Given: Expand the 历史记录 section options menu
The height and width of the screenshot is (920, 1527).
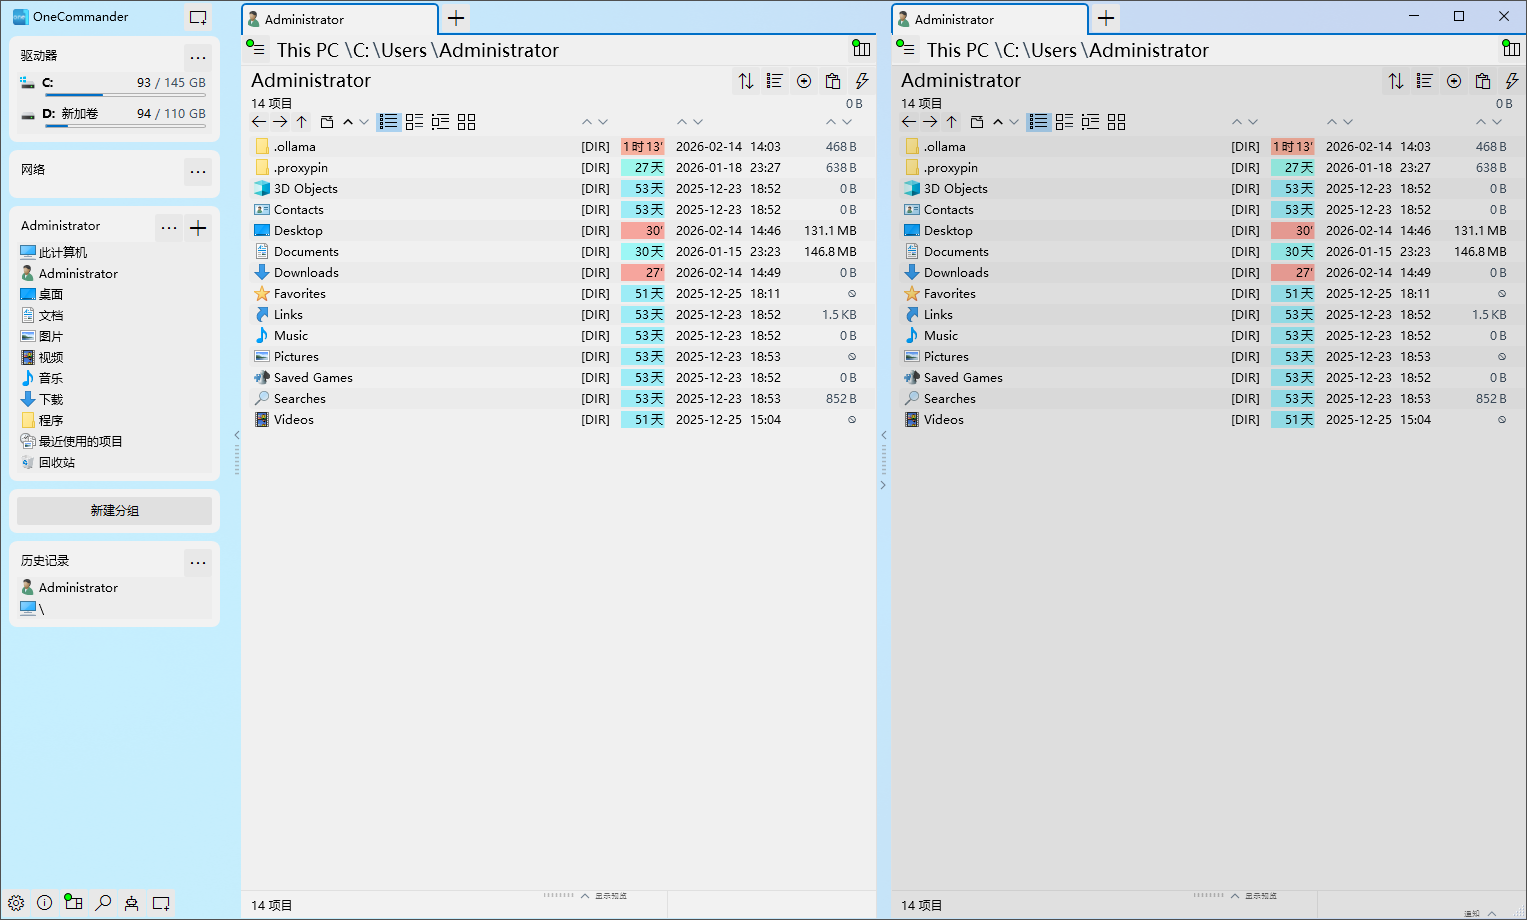Looking at the screenshot, I should [198, 562].
